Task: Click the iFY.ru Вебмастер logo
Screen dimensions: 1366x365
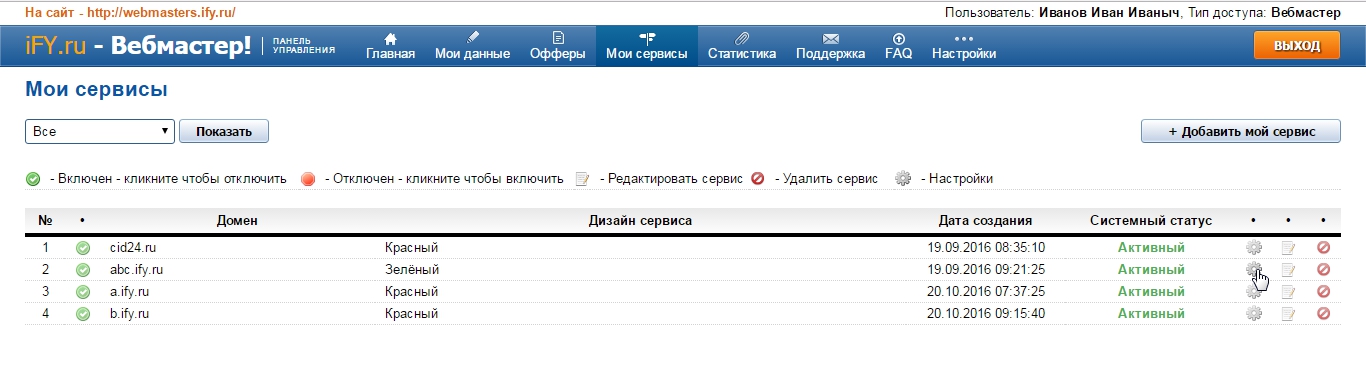Action: pyautogui.click(x=139, y=46)
